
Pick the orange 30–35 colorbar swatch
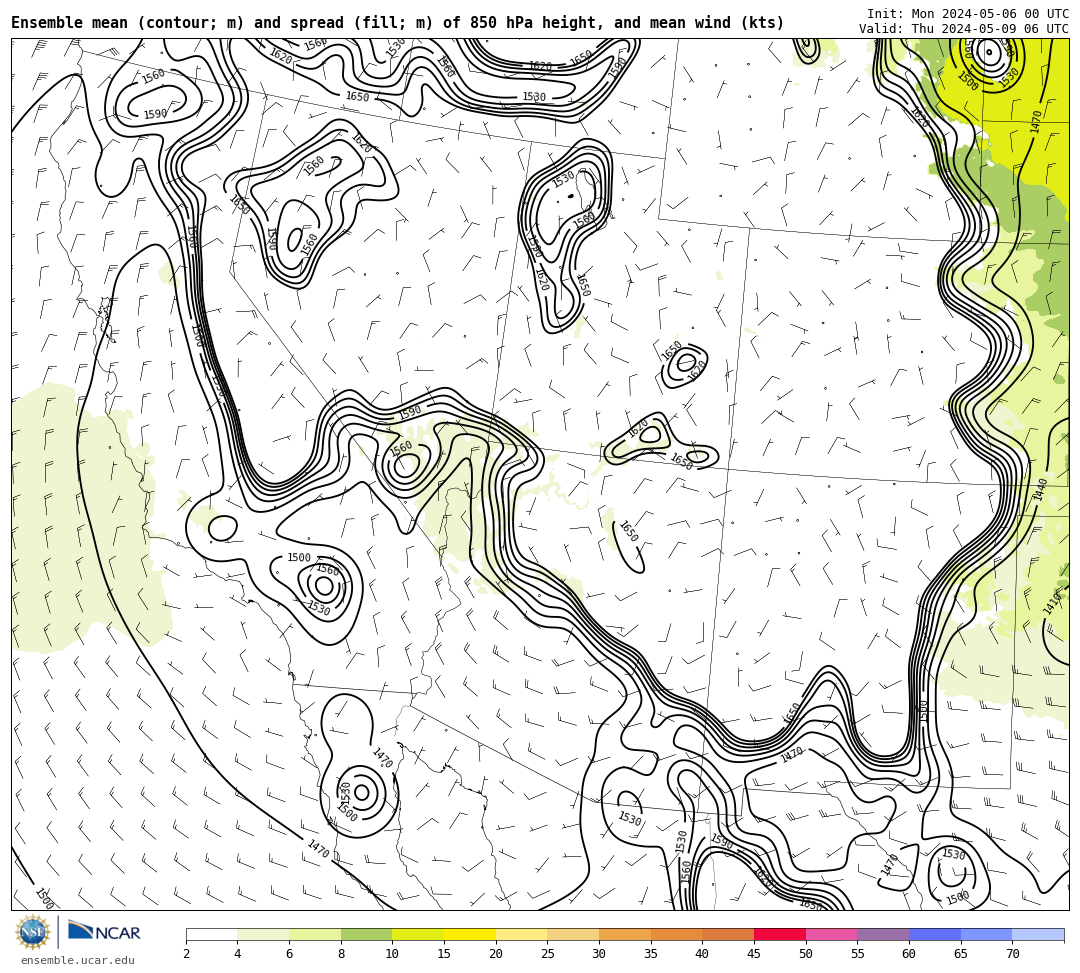pos(625,934)
